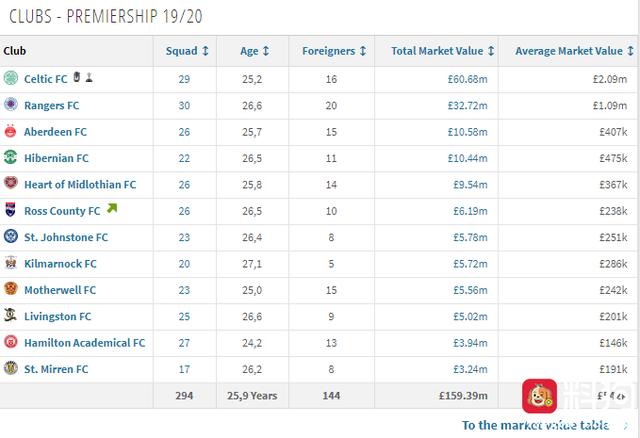Open the St. Johnstone FC link

coord(66,237)
